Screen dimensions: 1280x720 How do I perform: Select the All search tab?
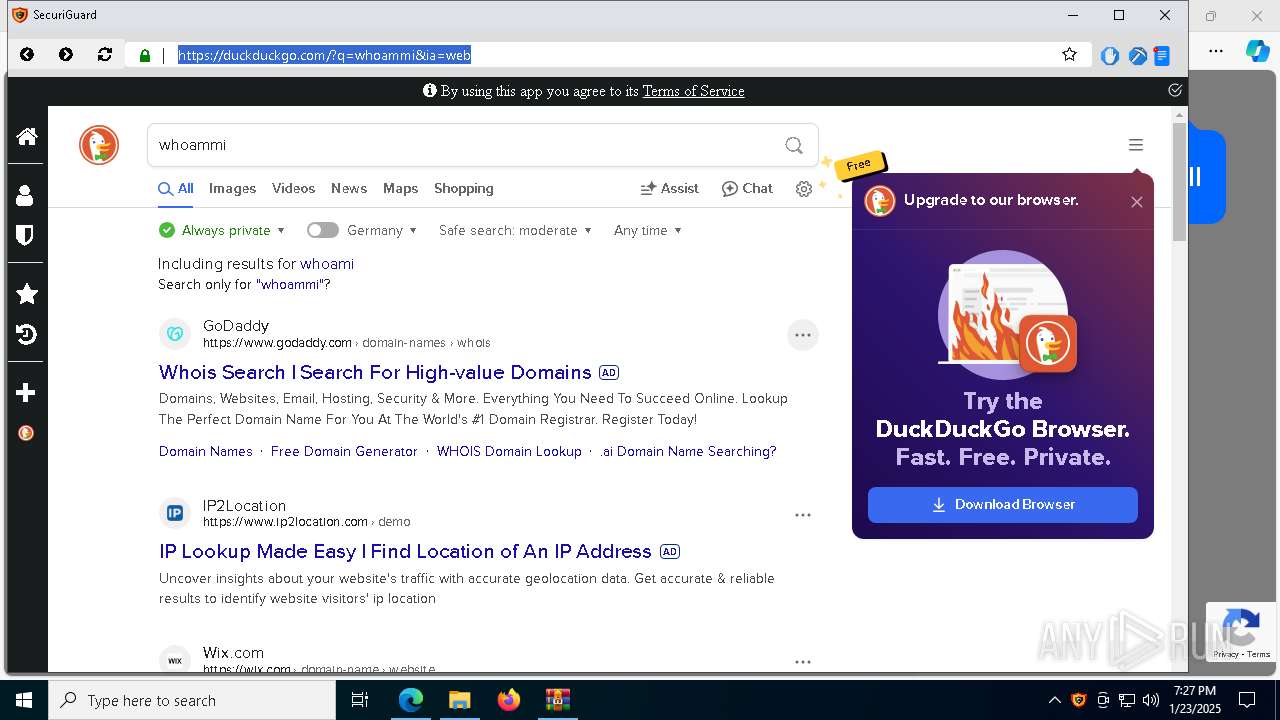click(176, 188)
